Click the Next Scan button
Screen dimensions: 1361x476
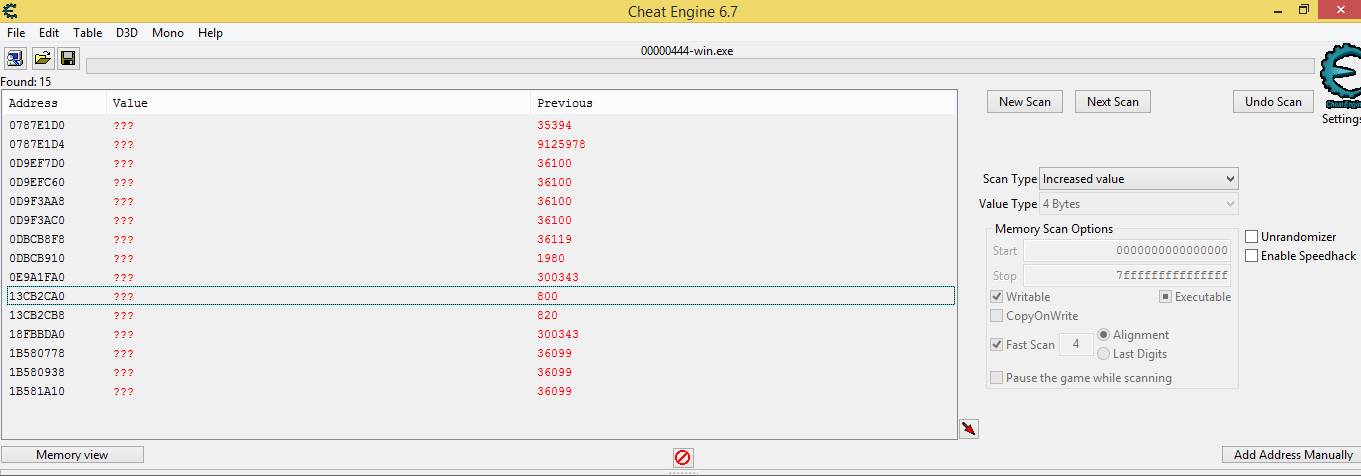click(1113, 102)
